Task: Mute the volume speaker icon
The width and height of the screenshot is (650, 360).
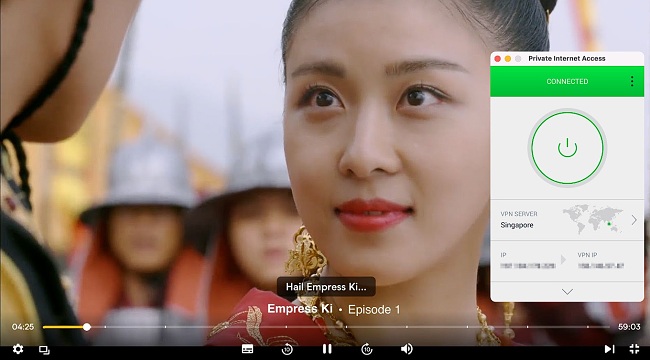Action: point(407,349)
